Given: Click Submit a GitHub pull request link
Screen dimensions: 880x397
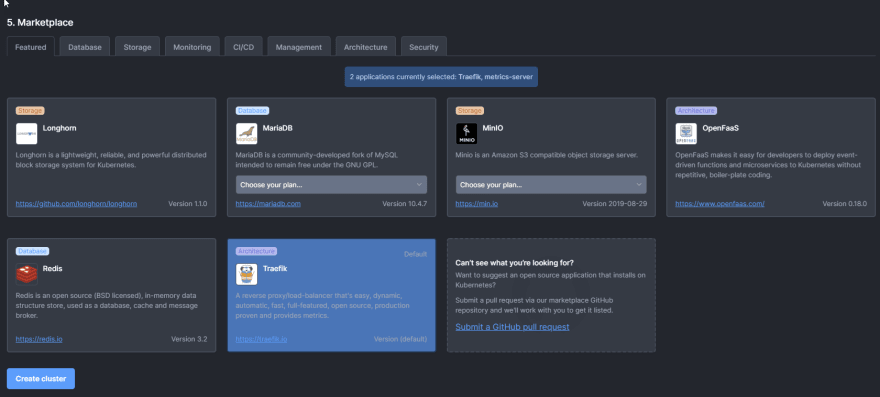Looking at the screenshot, I should tap(512, 327).
